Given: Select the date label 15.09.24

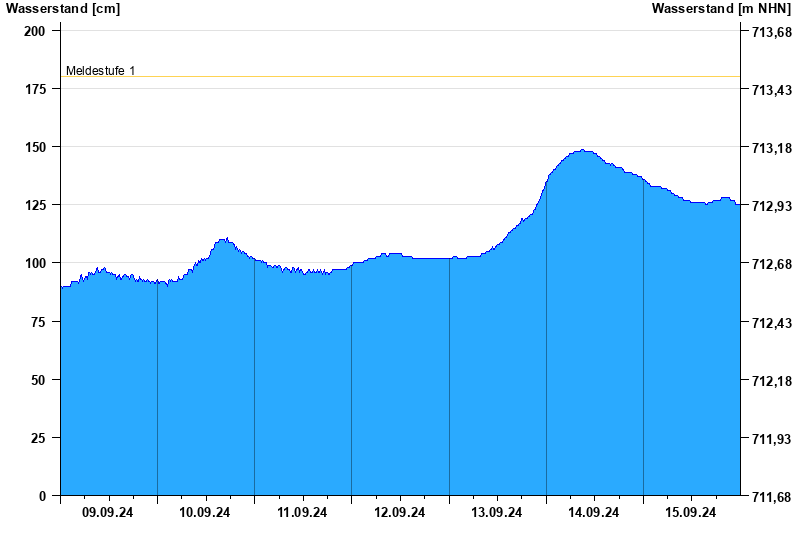Looking at the screenshot, I should pyautogui.click(x=691, y=512).
